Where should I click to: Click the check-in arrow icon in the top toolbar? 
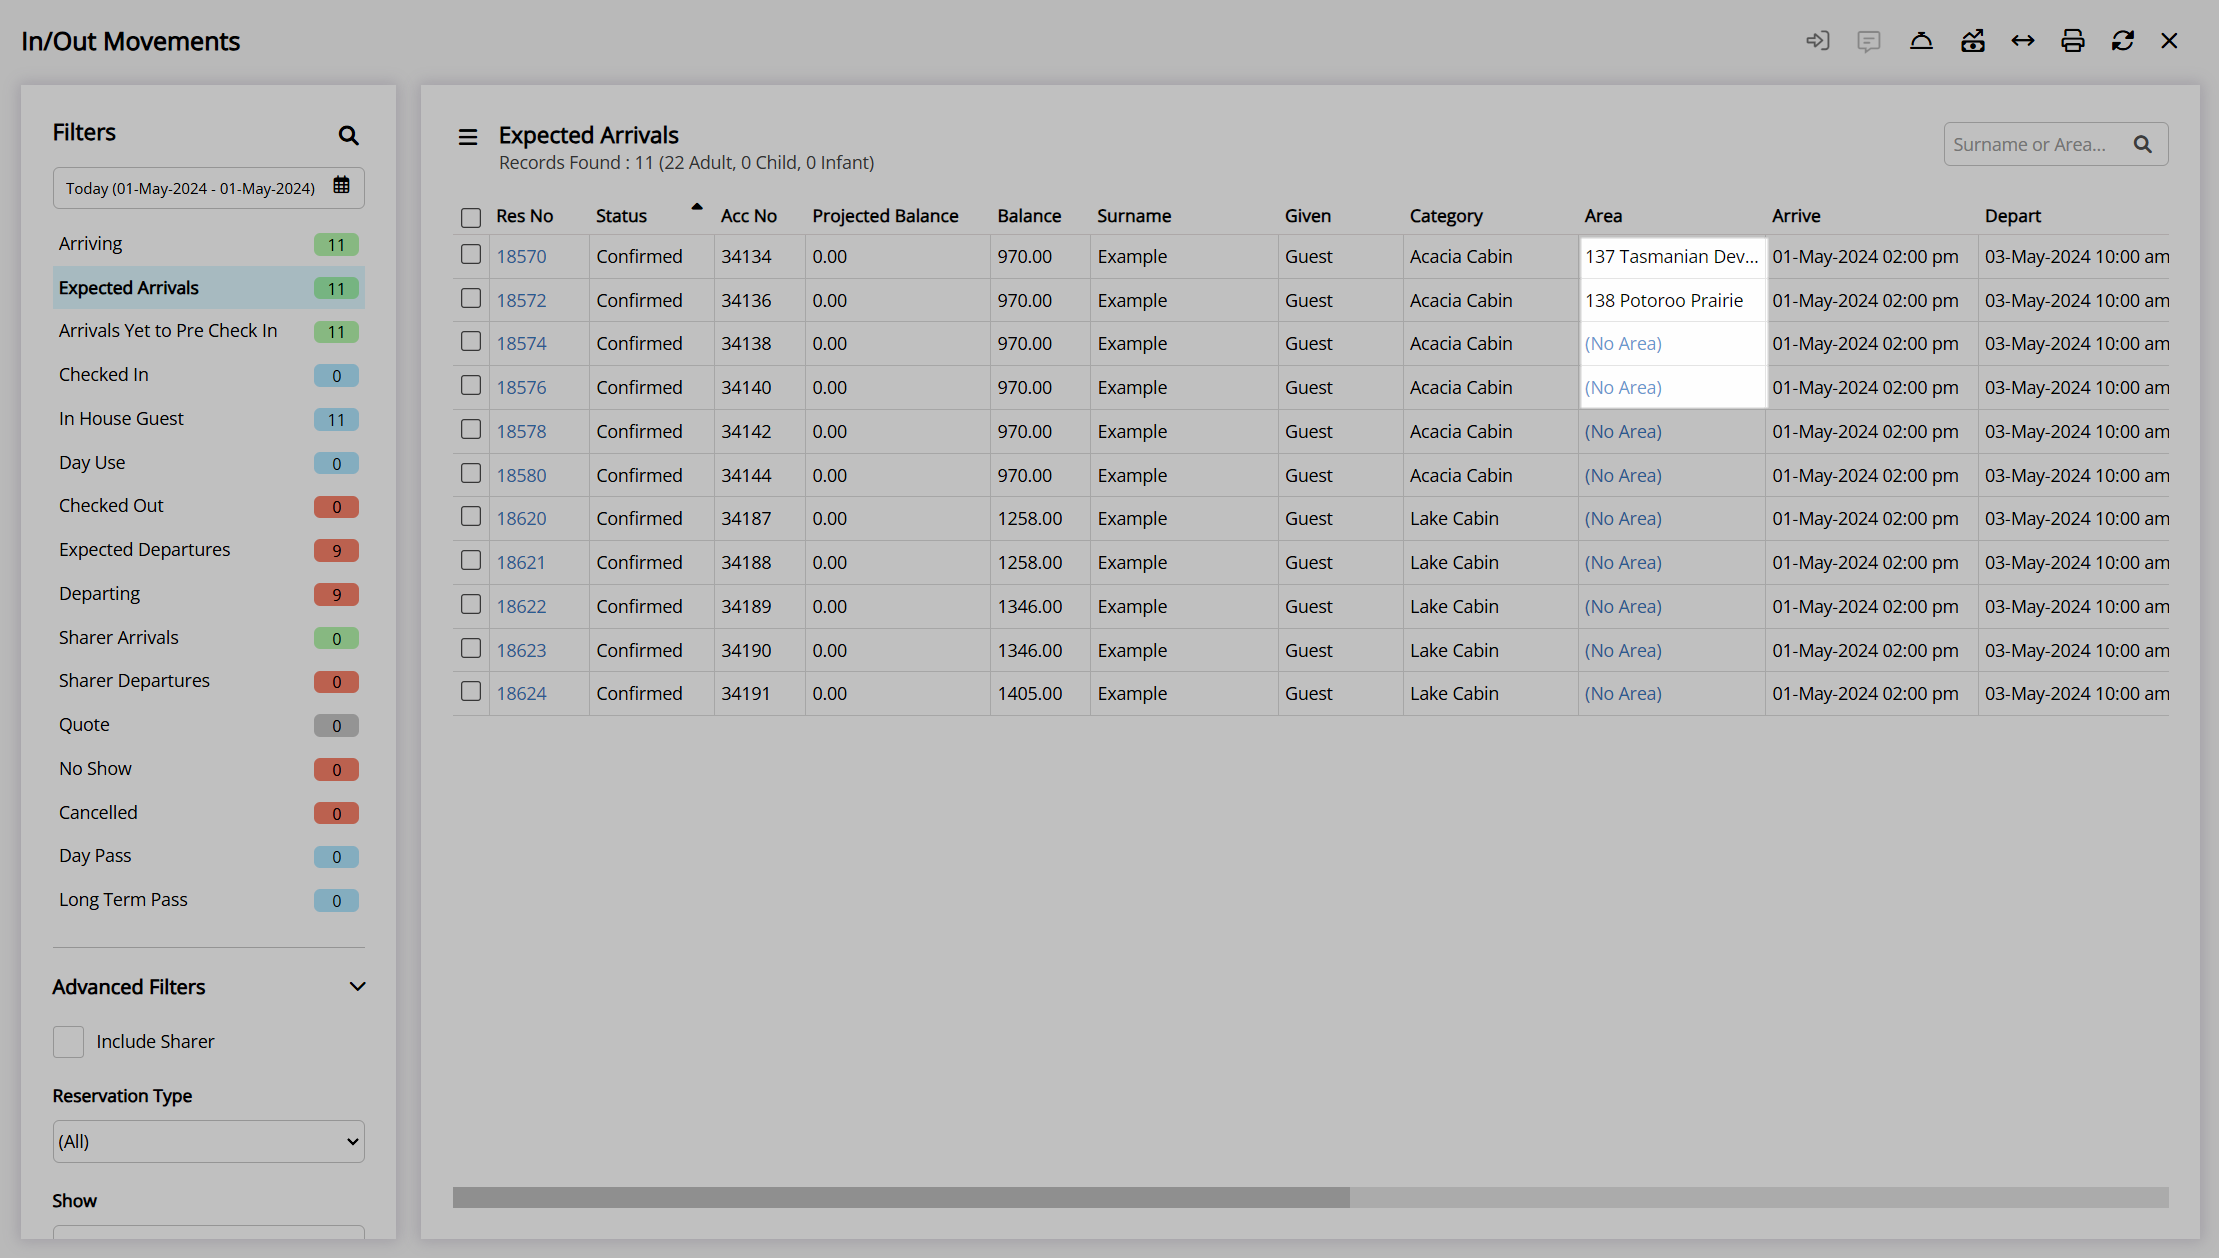click(1817, 41)
